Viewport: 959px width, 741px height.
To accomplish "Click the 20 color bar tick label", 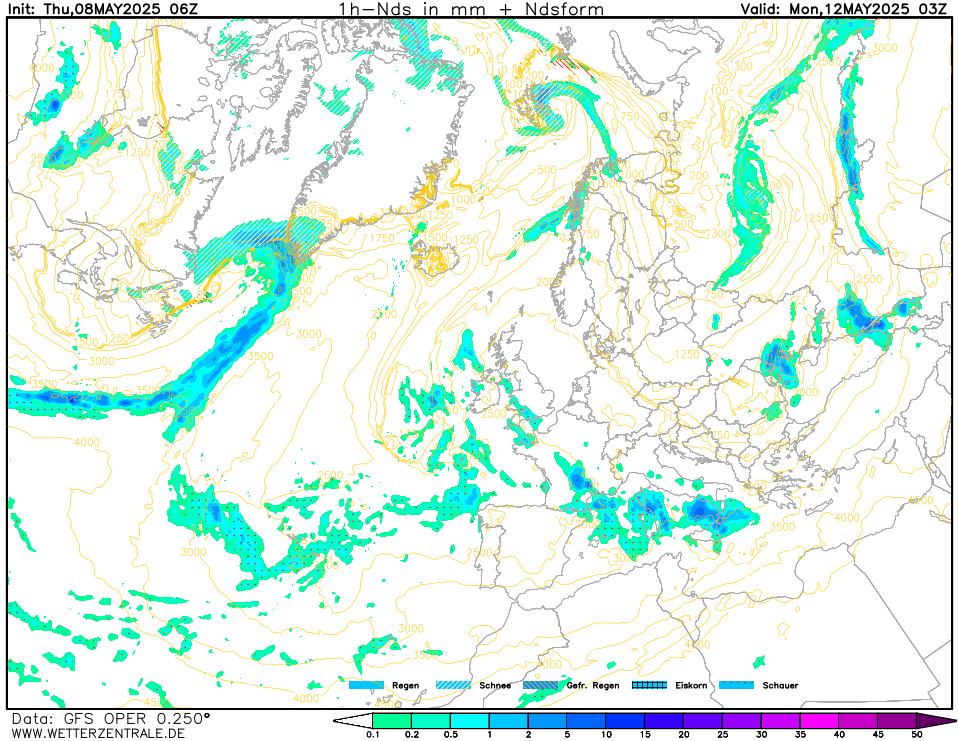I will tap(684, 734).
